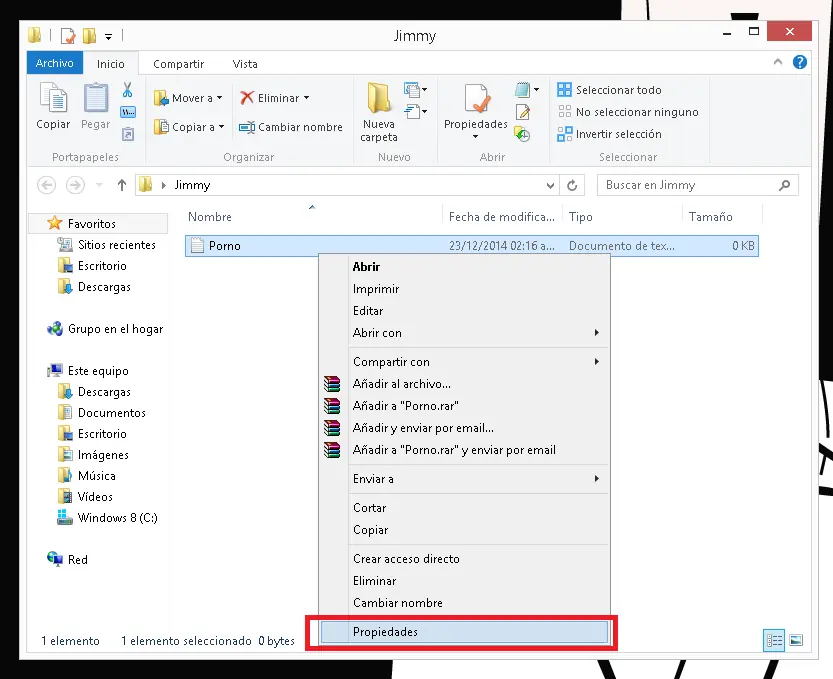Switch to the Vista tab
Viewport: 833px width, 679px height.
pyautogui.click(x=245, y=64)
